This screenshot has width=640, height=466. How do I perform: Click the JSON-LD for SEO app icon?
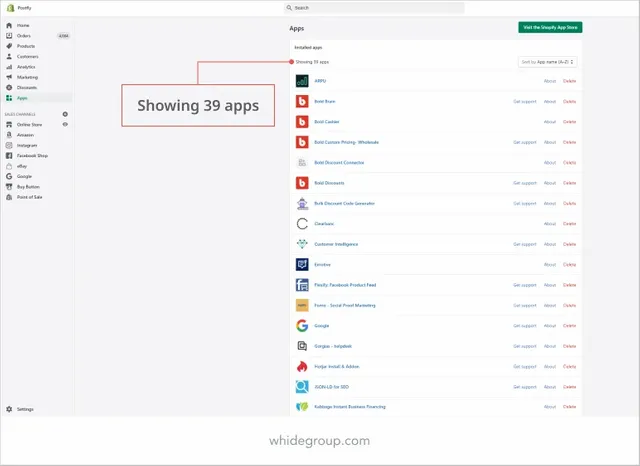pyautogui.click(x=302, y=387)
